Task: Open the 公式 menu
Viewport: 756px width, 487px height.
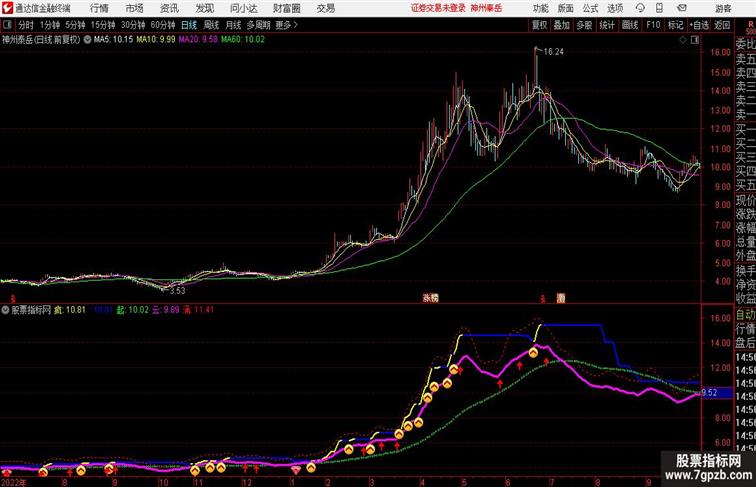Action: click(590, 8)
